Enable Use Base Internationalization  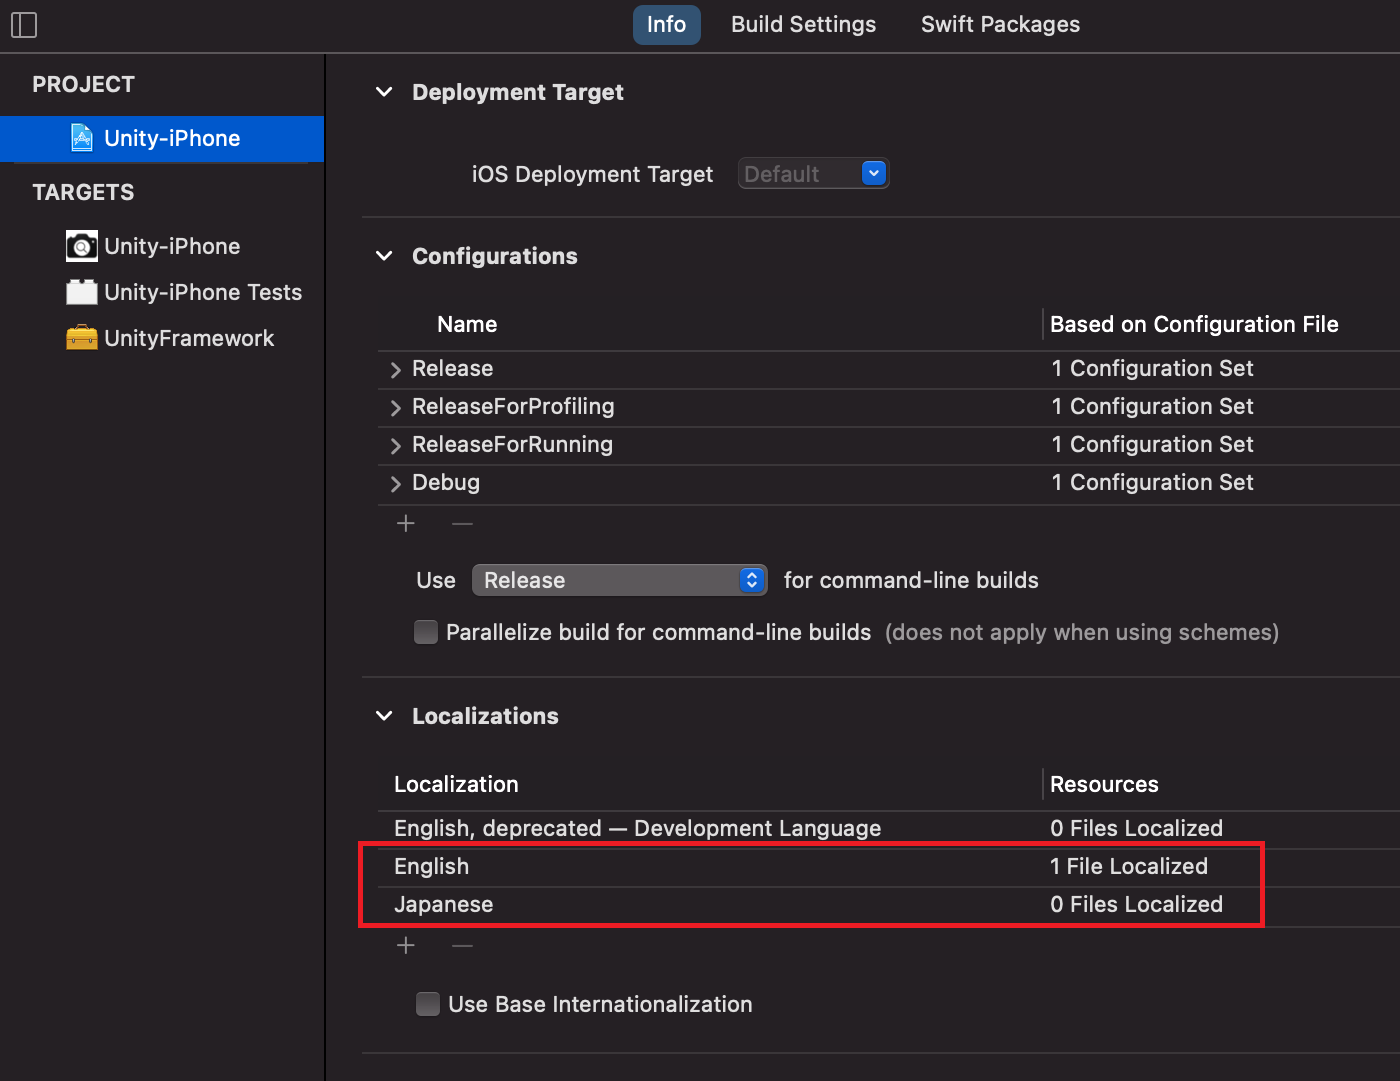428,1004
